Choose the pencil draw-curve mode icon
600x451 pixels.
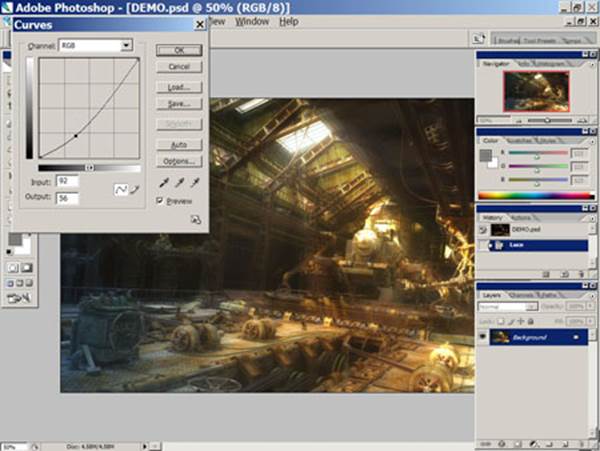[x=135, y=189]
